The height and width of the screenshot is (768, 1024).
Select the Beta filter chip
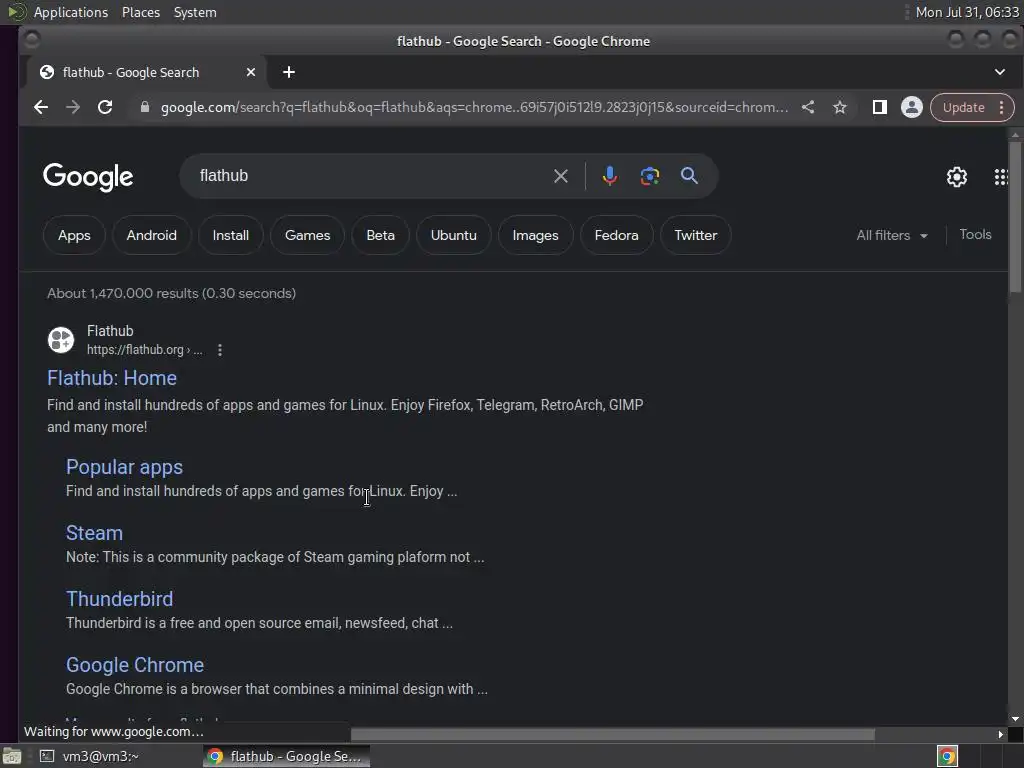click(381, 235)
